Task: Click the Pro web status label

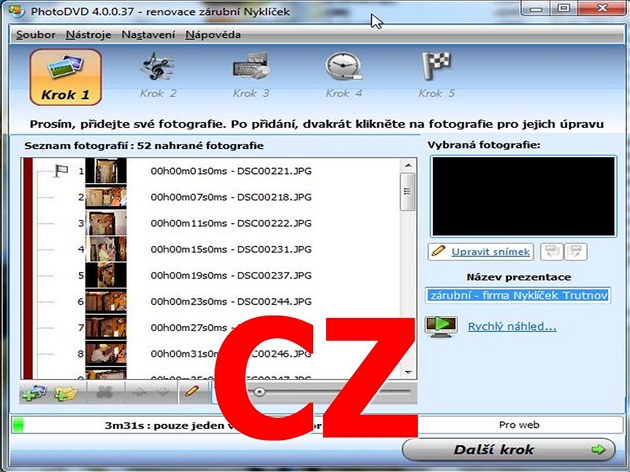Action: (519, 425)
